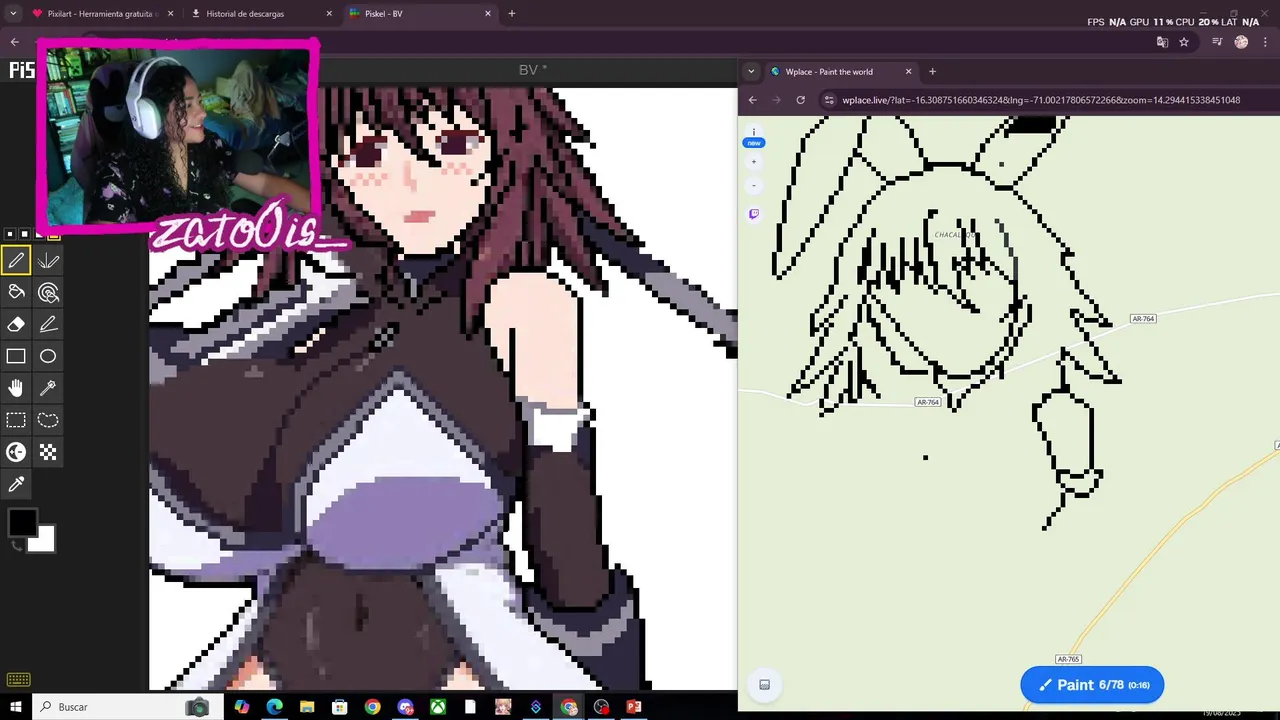This screenshot has width=1280, height=720.
Task: Select the Paint bucket tool
Action: pyautogui.click(x=16, y=293)
